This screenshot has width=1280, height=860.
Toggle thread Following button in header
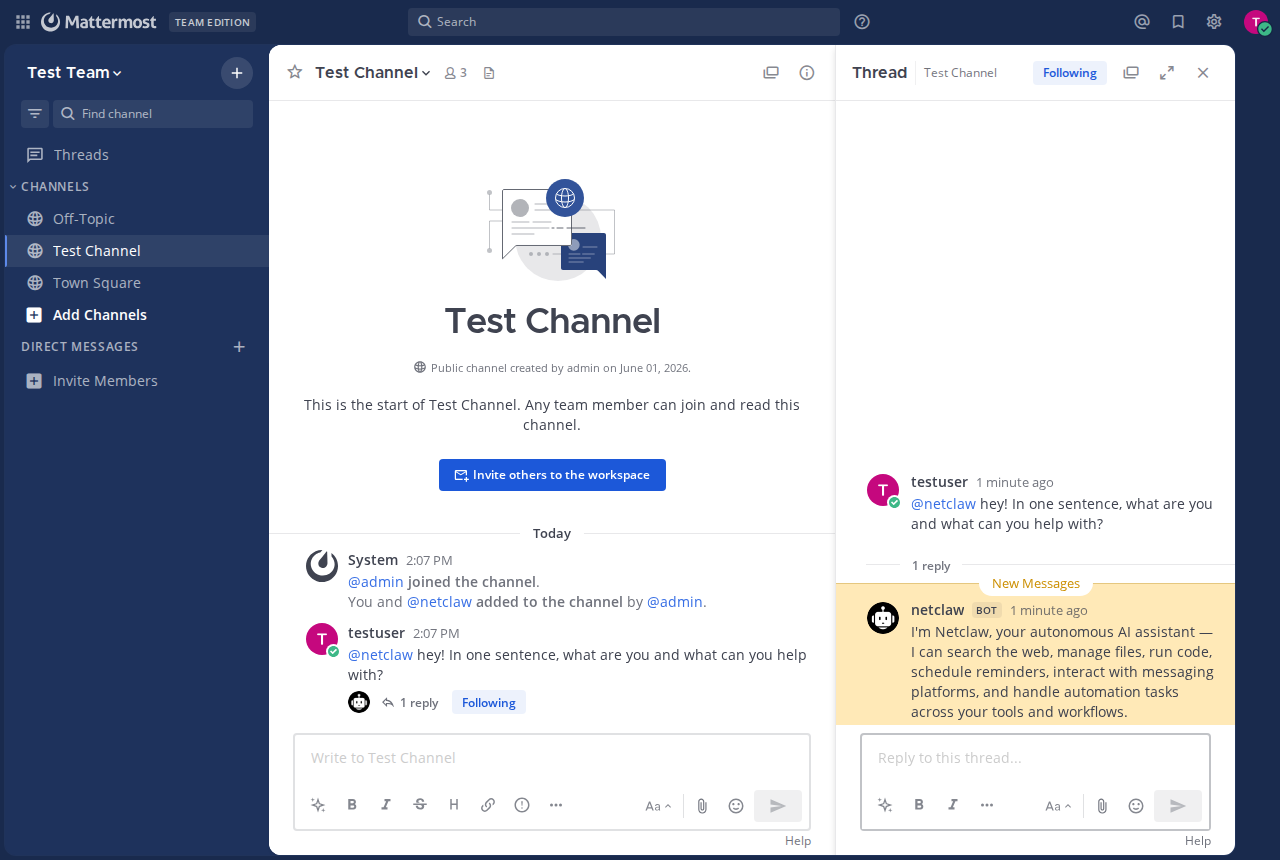[x=1070, y=73]
